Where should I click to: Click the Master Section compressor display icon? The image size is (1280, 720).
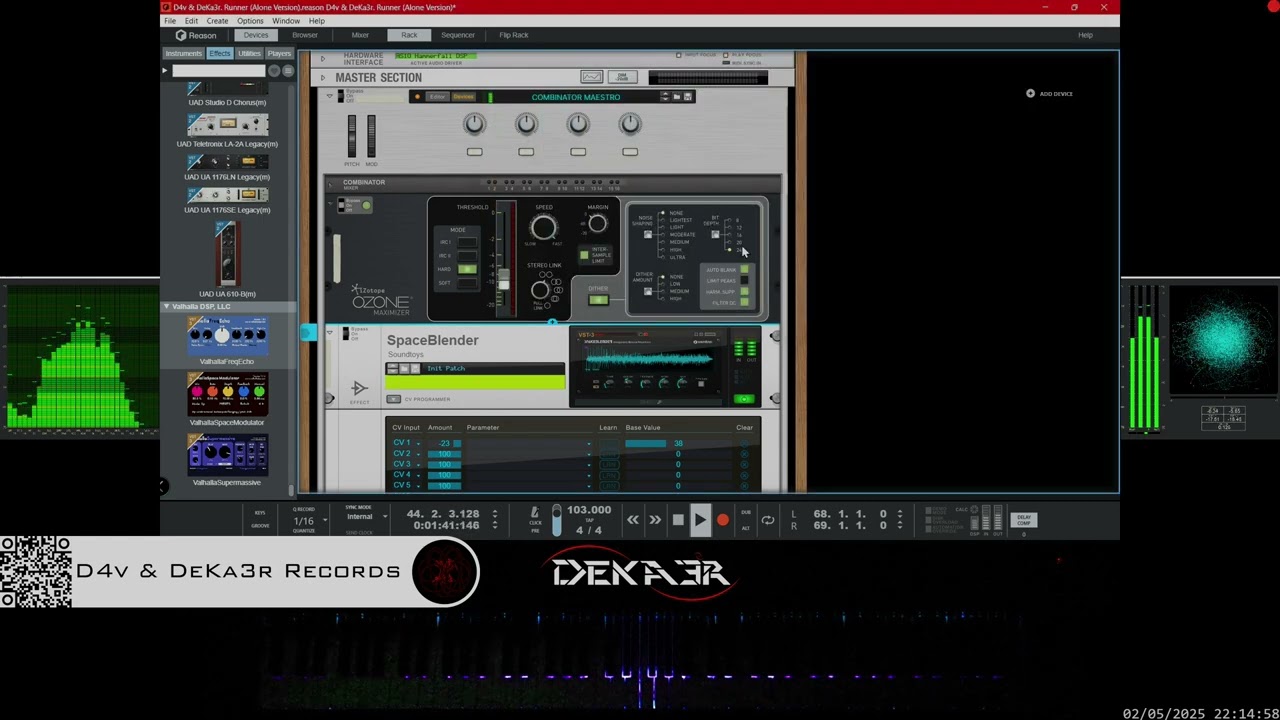pos(592,77)
